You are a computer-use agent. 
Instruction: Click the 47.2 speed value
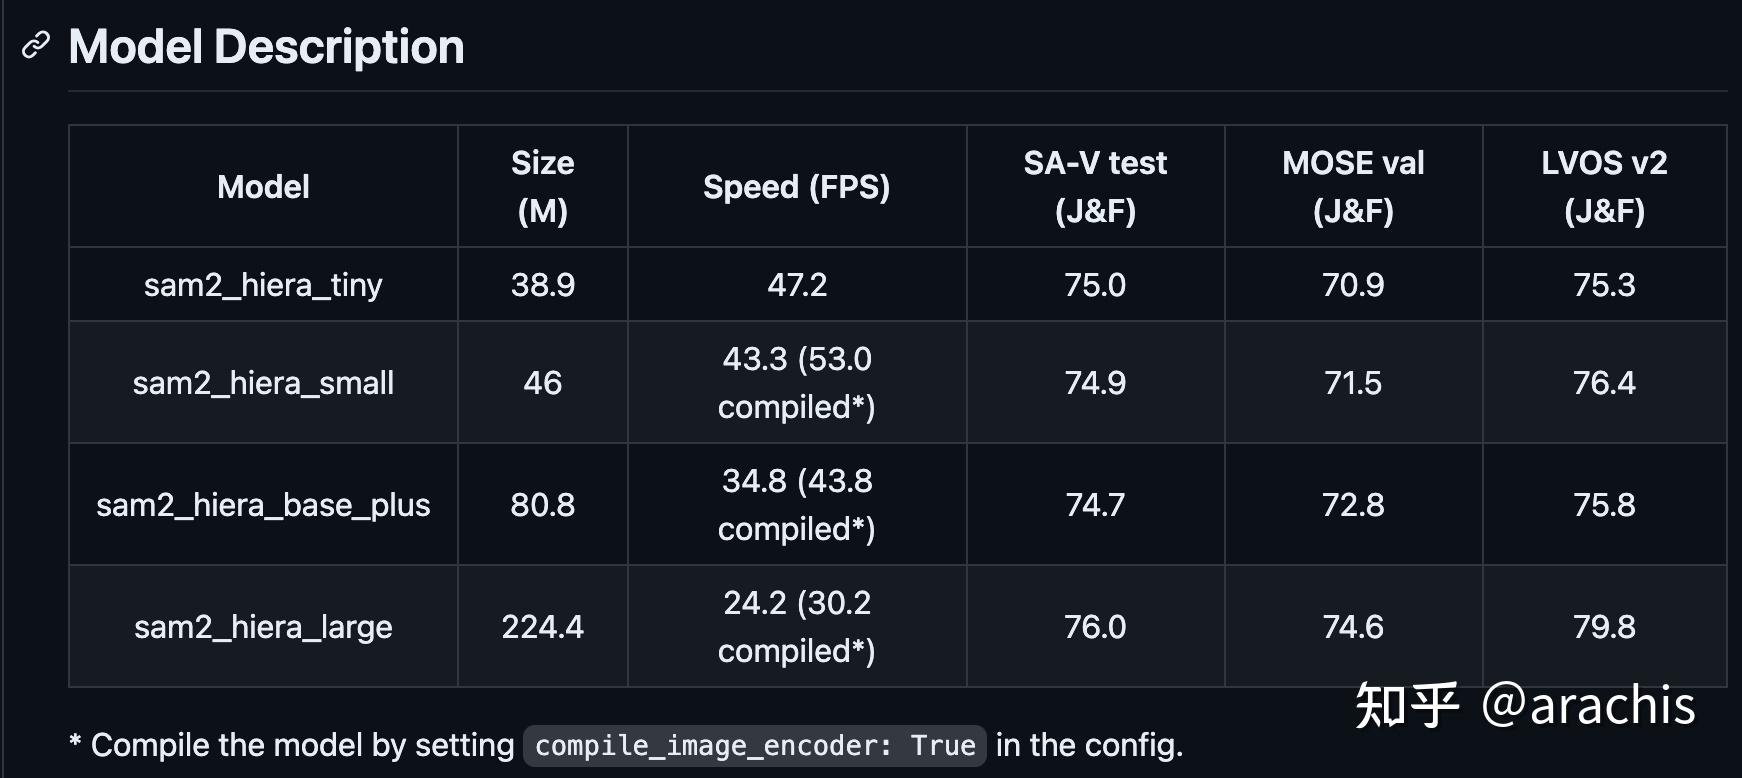pyautogui.click(x=797, y=285)
